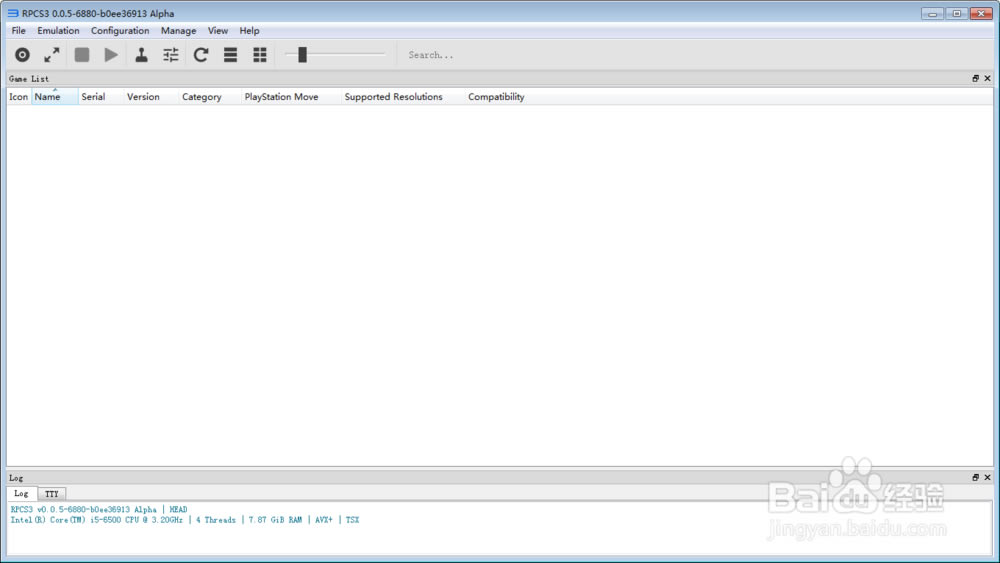Open gamepad settings joystick icon
1000x563 pixels.
(141, 55)
